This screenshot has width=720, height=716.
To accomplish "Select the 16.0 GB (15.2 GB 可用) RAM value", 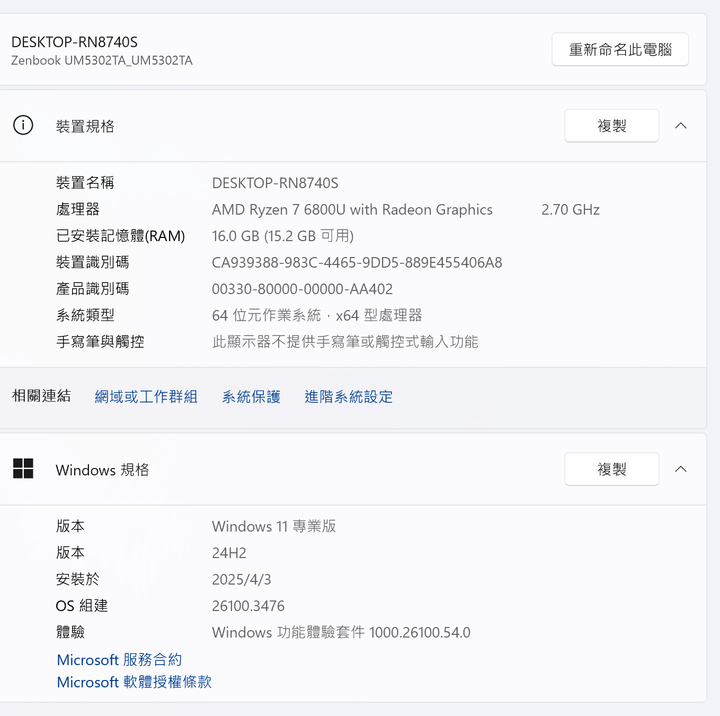I will (x=283, y=236).
